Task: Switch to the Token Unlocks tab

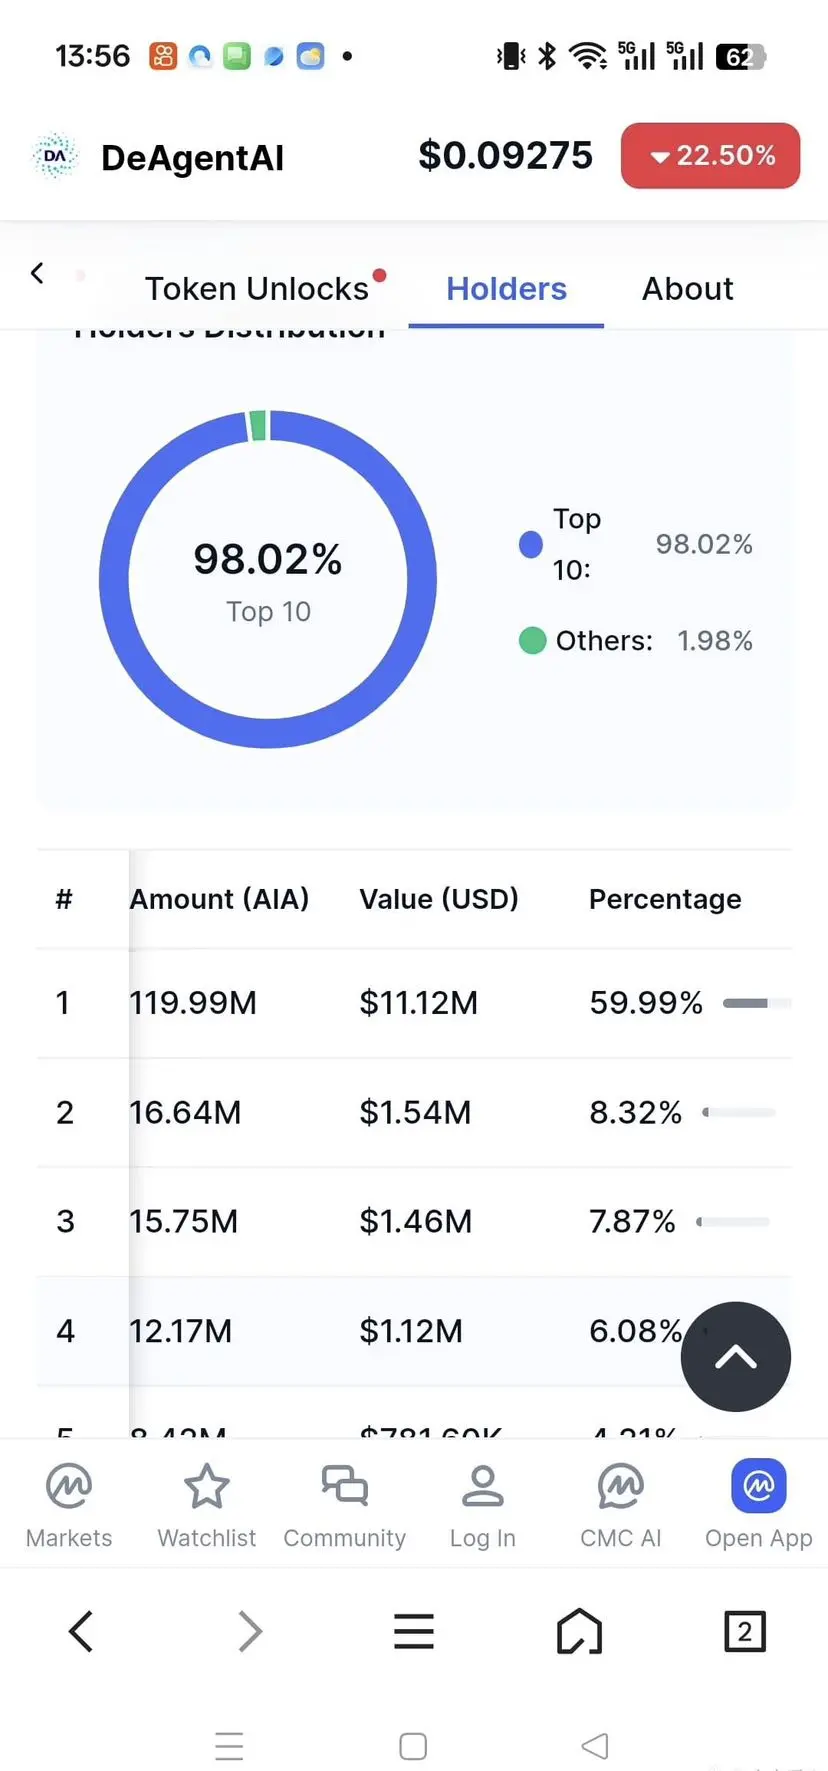Action: tap(257, 289)
